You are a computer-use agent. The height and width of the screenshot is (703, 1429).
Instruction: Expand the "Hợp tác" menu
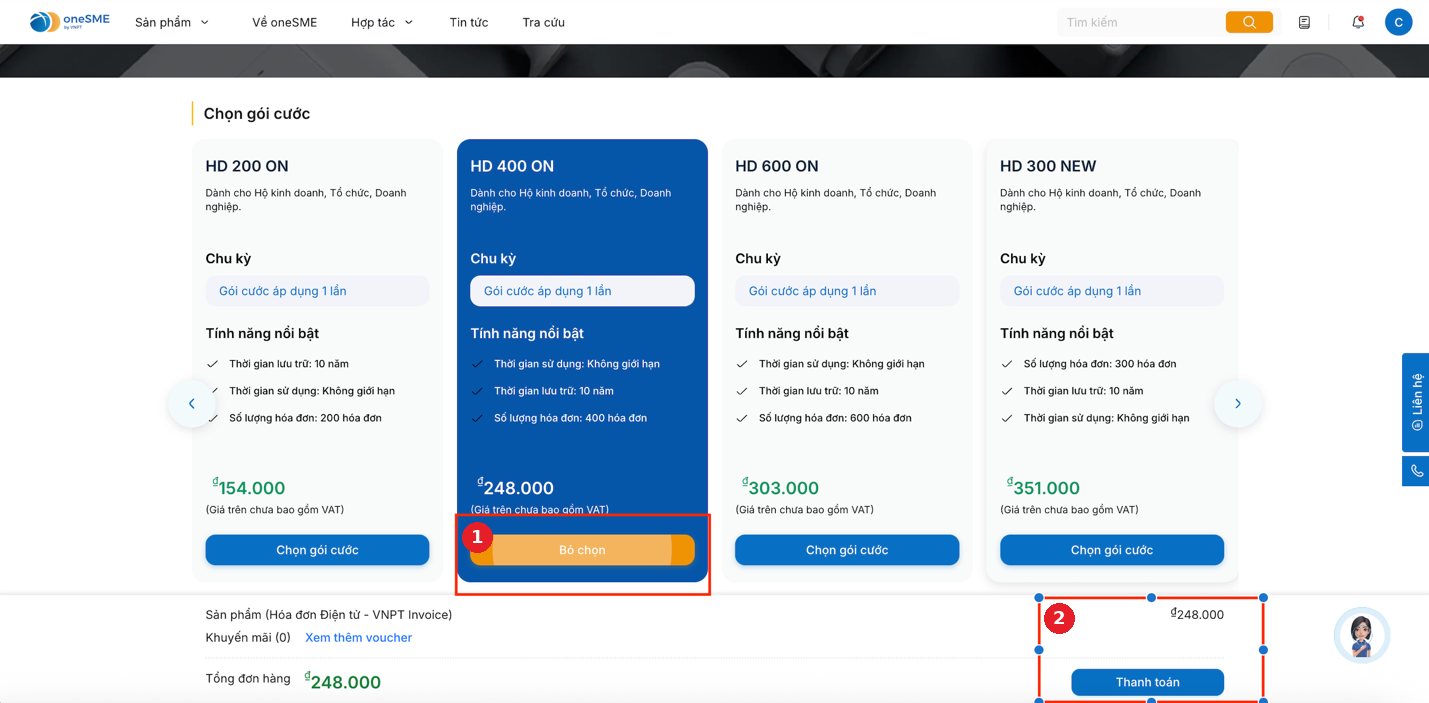tap(382, 22)
